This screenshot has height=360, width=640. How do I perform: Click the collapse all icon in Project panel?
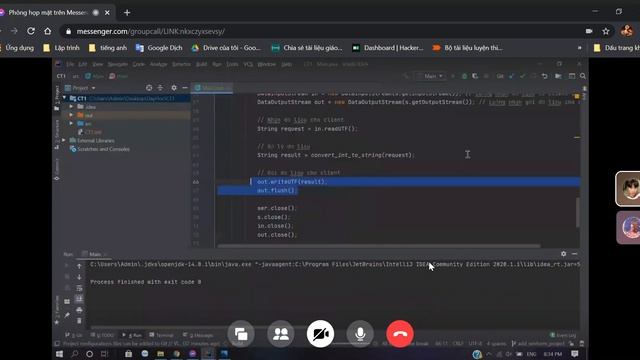tap(160, 88)
